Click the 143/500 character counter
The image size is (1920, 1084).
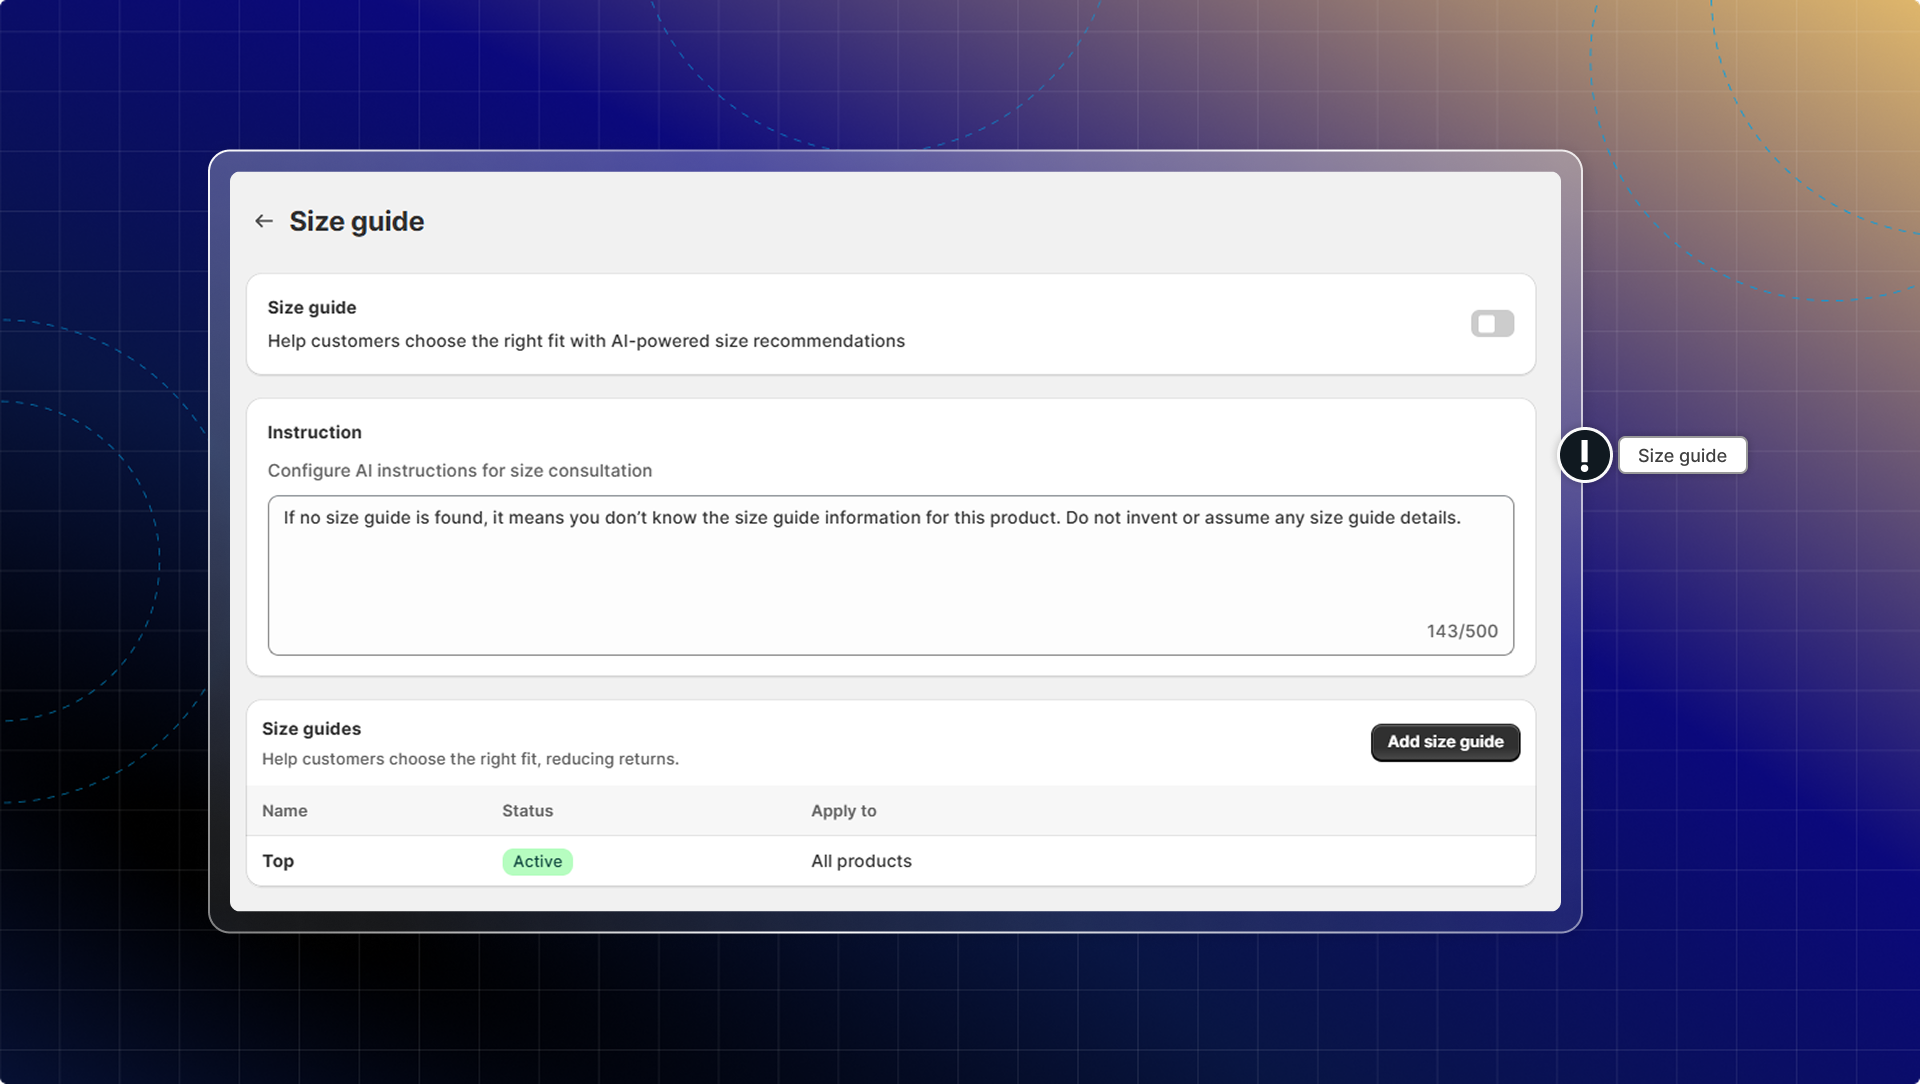1461,631
